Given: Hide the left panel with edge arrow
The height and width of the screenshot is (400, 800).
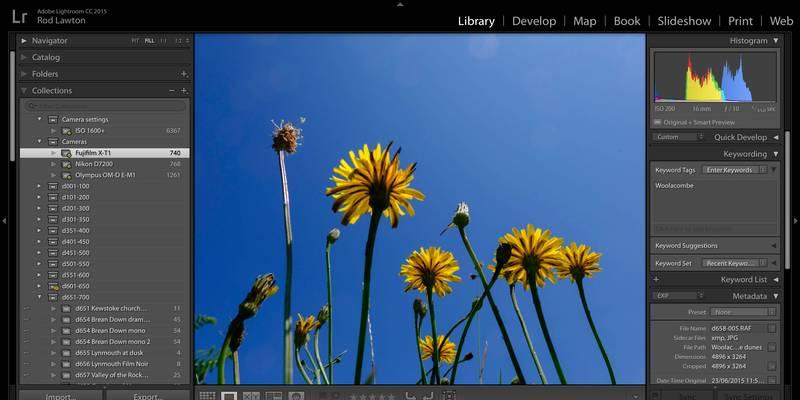Looking at the screenshot, I should pyautogui.click(x=4, y=221).
